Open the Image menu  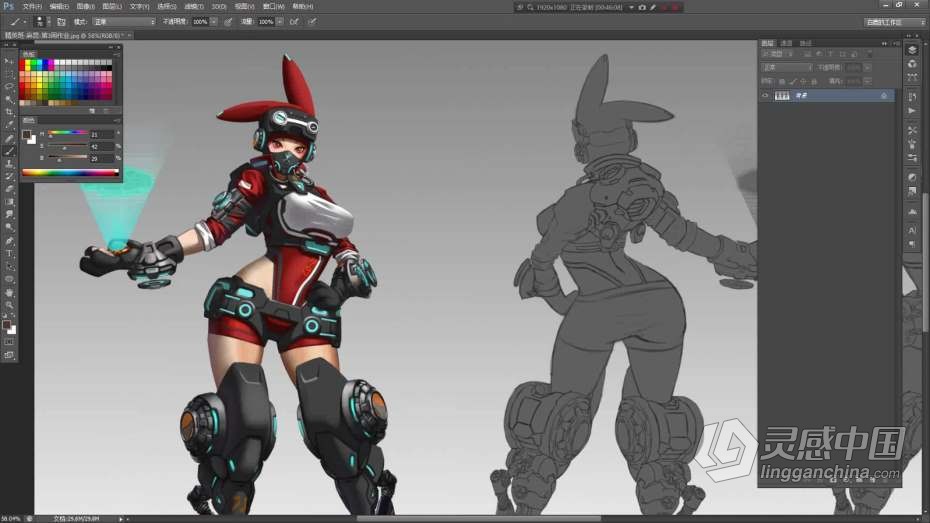tap(85, 7)
